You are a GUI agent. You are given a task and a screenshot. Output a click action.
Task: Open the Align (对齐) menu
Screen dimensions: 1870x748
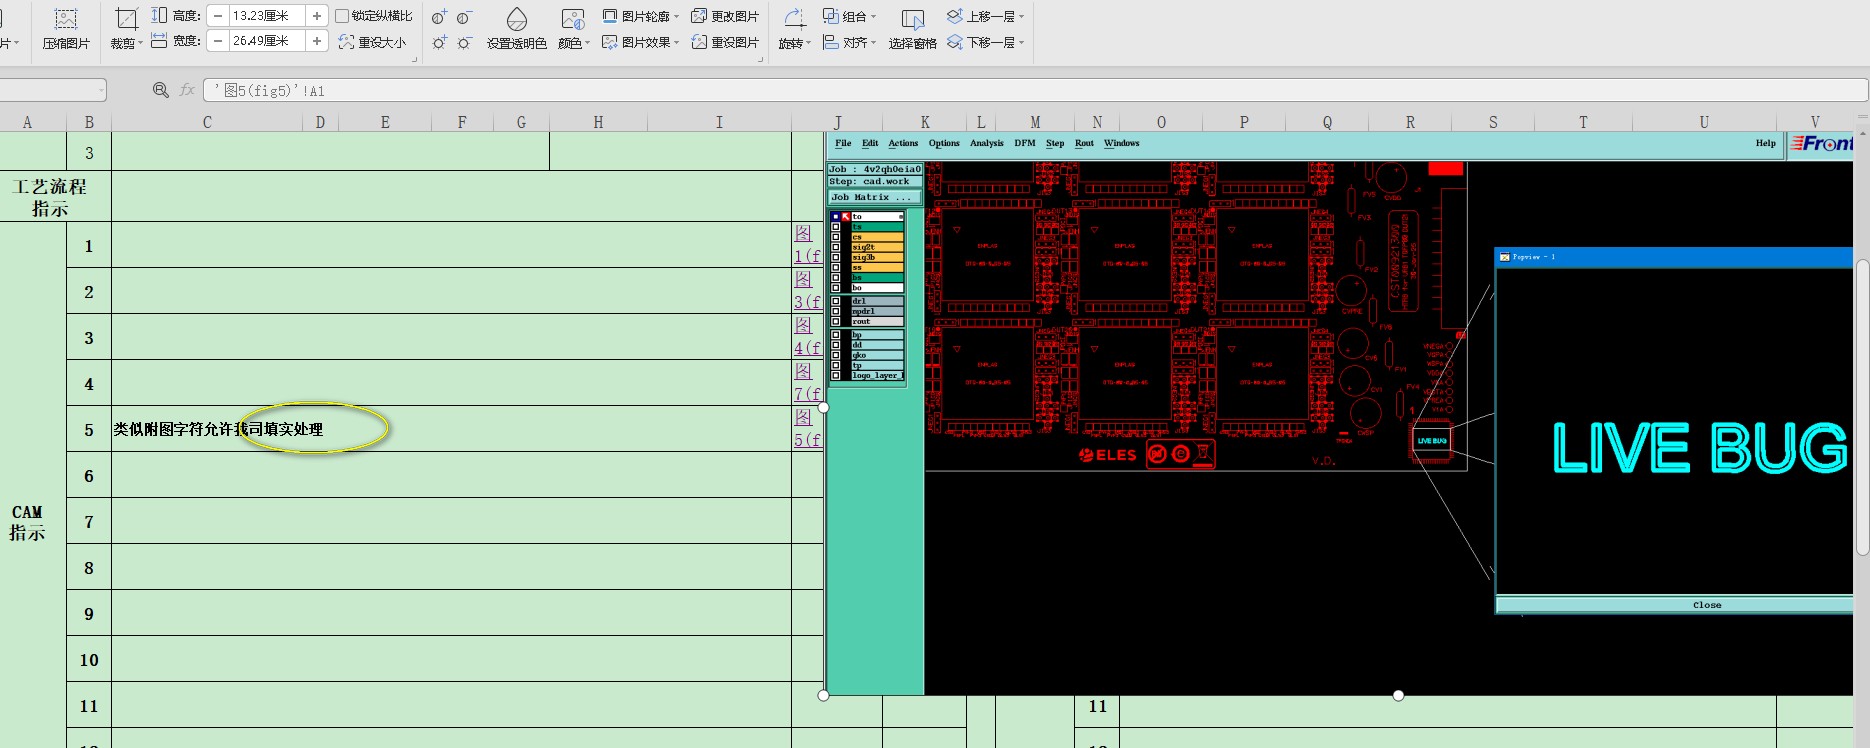click(849, 42)
